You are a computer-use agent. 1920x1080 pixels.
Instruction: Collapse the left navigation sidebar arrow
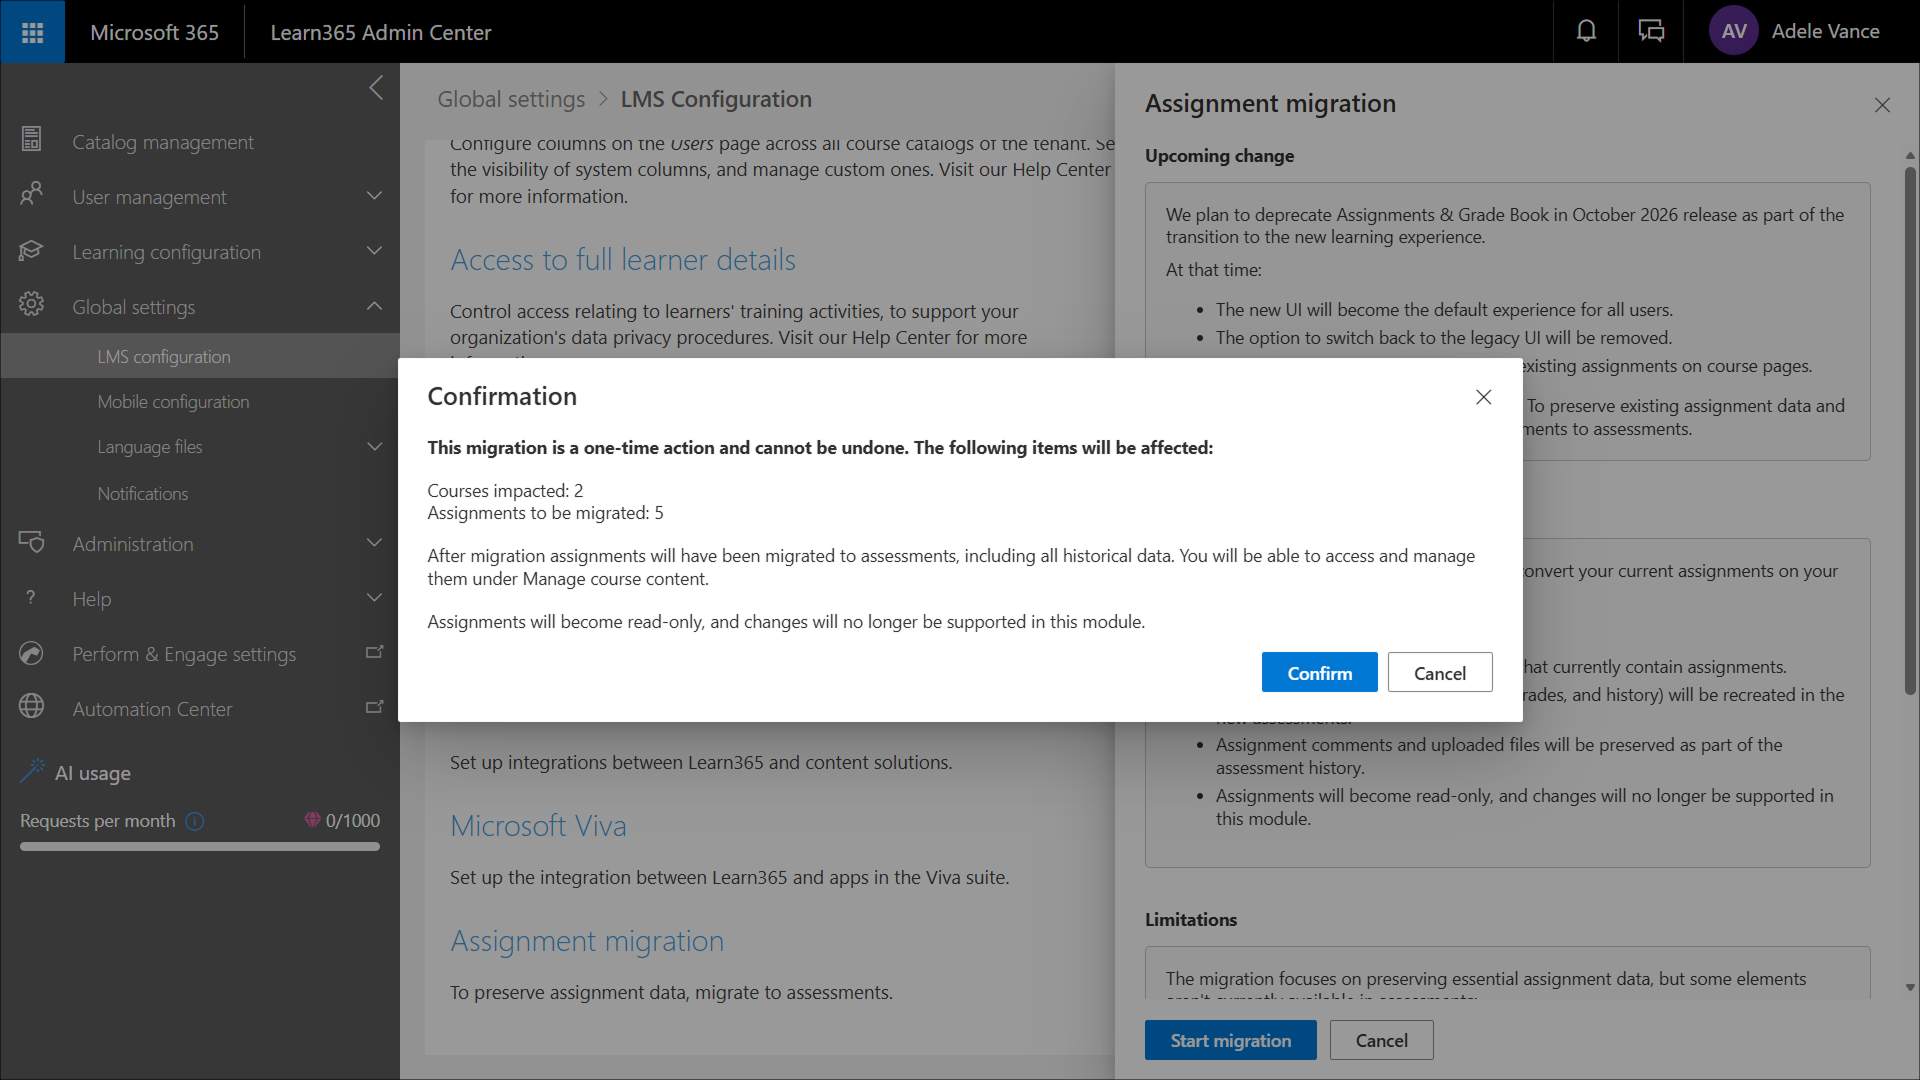point(376,88)
